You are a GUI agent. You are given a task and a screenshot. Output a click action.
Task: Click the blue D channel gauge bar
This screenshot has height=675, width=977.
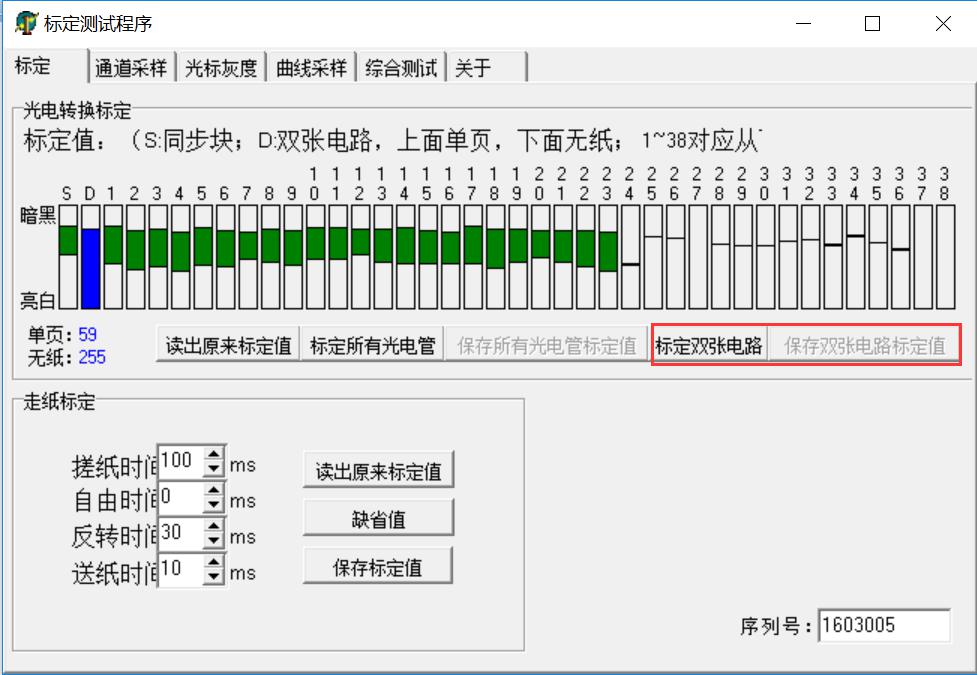(90, 257)
